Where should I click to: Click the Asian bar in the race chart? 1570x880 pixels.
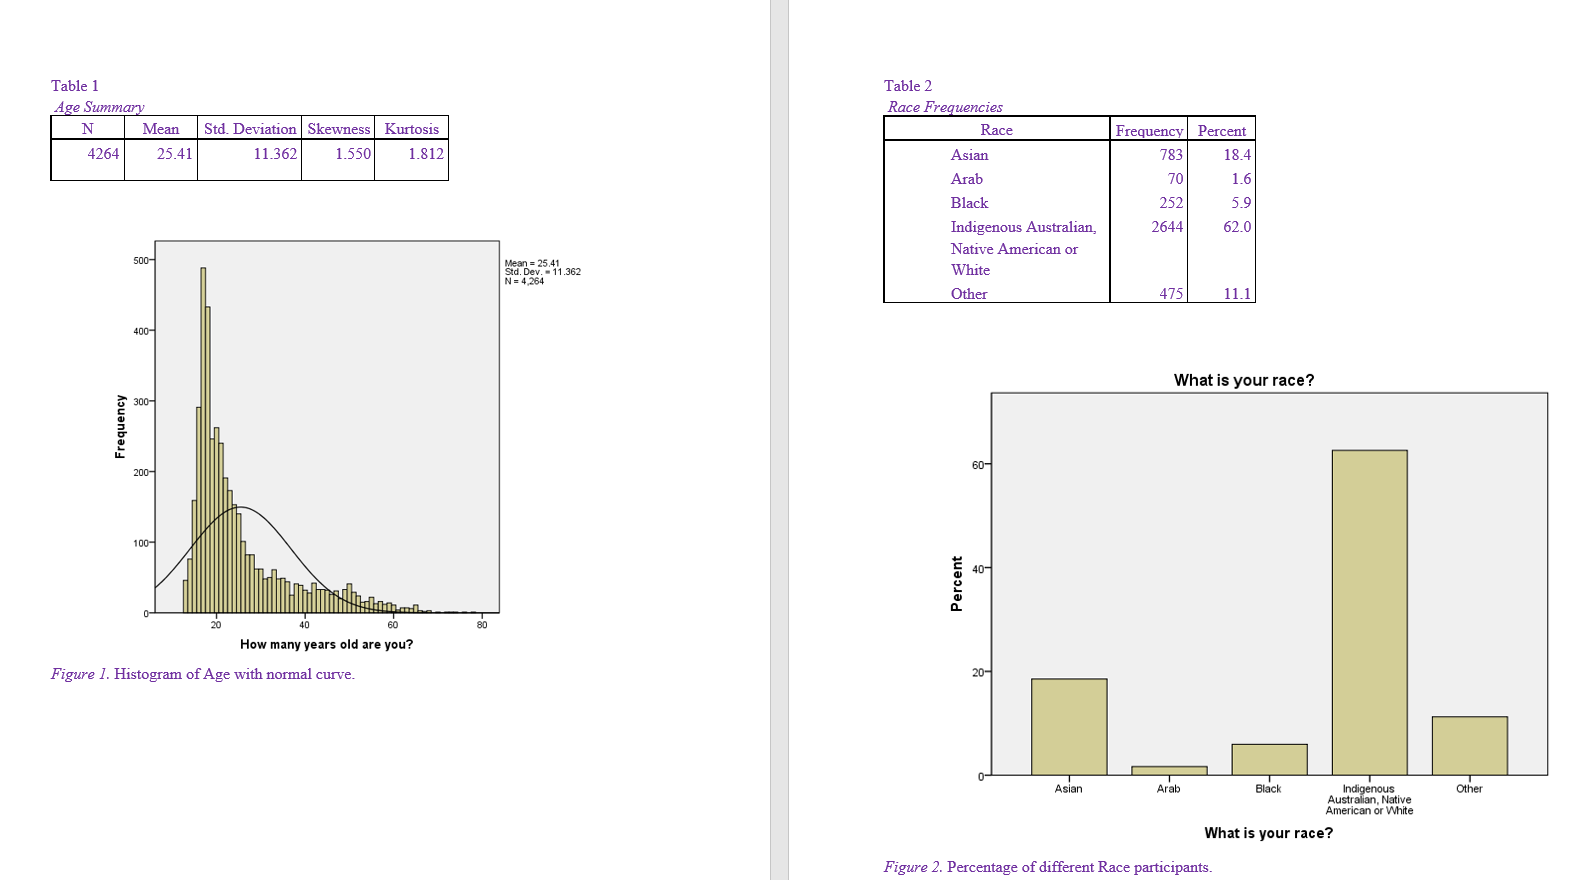click(1069, 727)
